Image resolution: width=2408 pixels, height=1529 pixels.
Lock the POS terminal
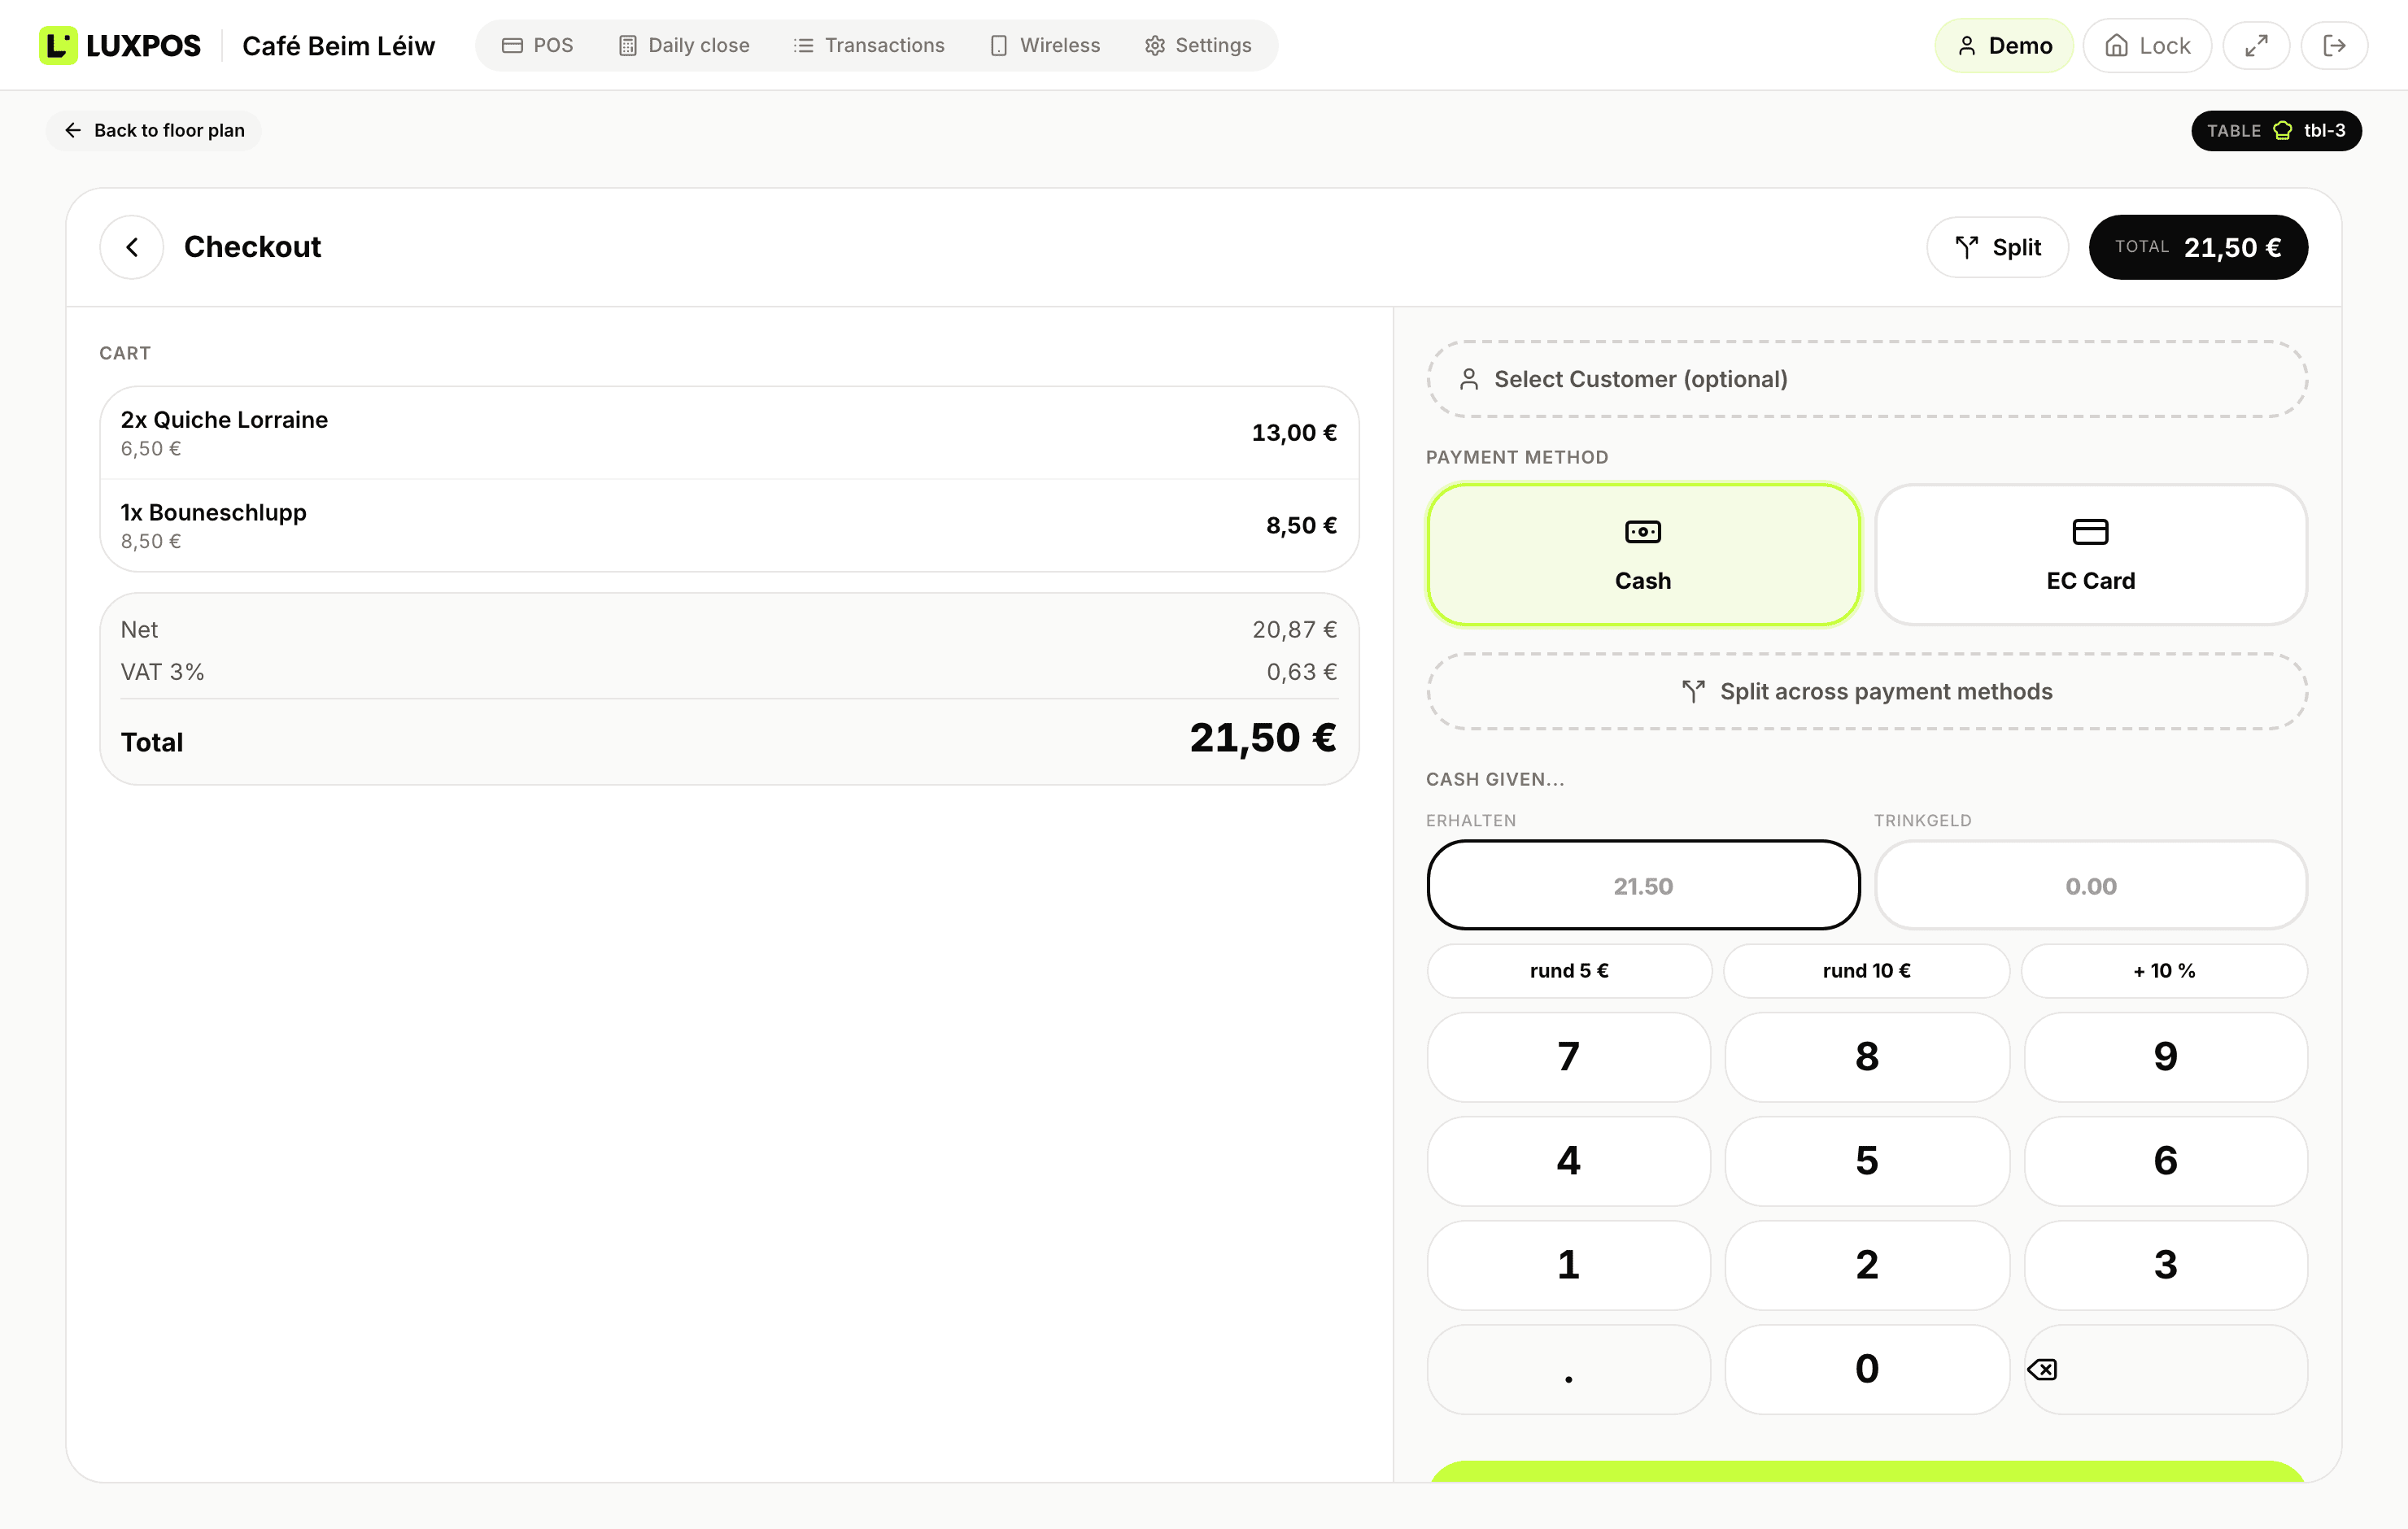tap(2147, 45)
